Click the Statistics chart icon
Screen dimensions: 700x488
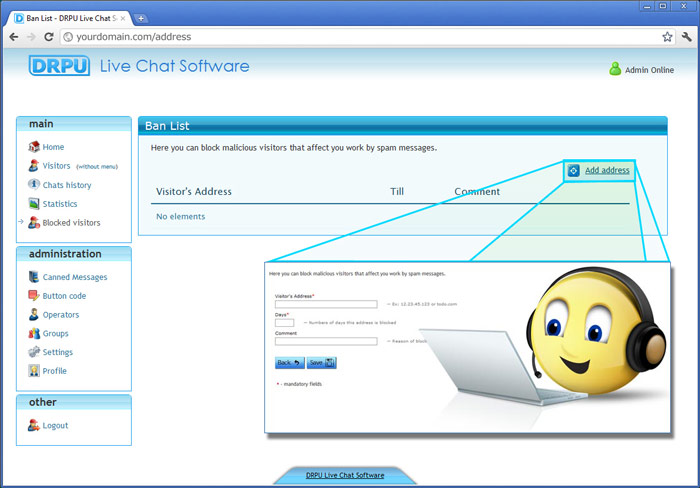[34, 204]
